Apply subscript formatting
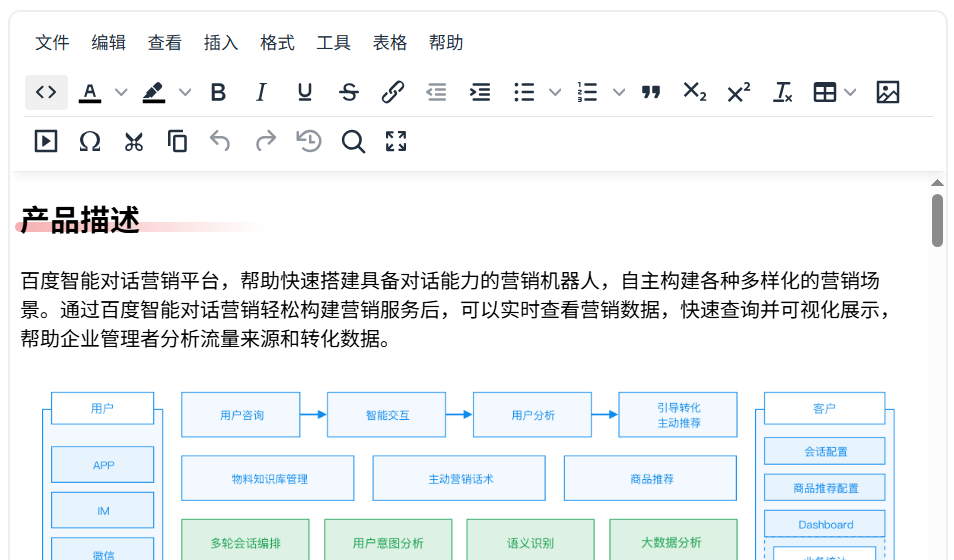The width and height of the screenshot is (954, 560). [x=695, y=93]
